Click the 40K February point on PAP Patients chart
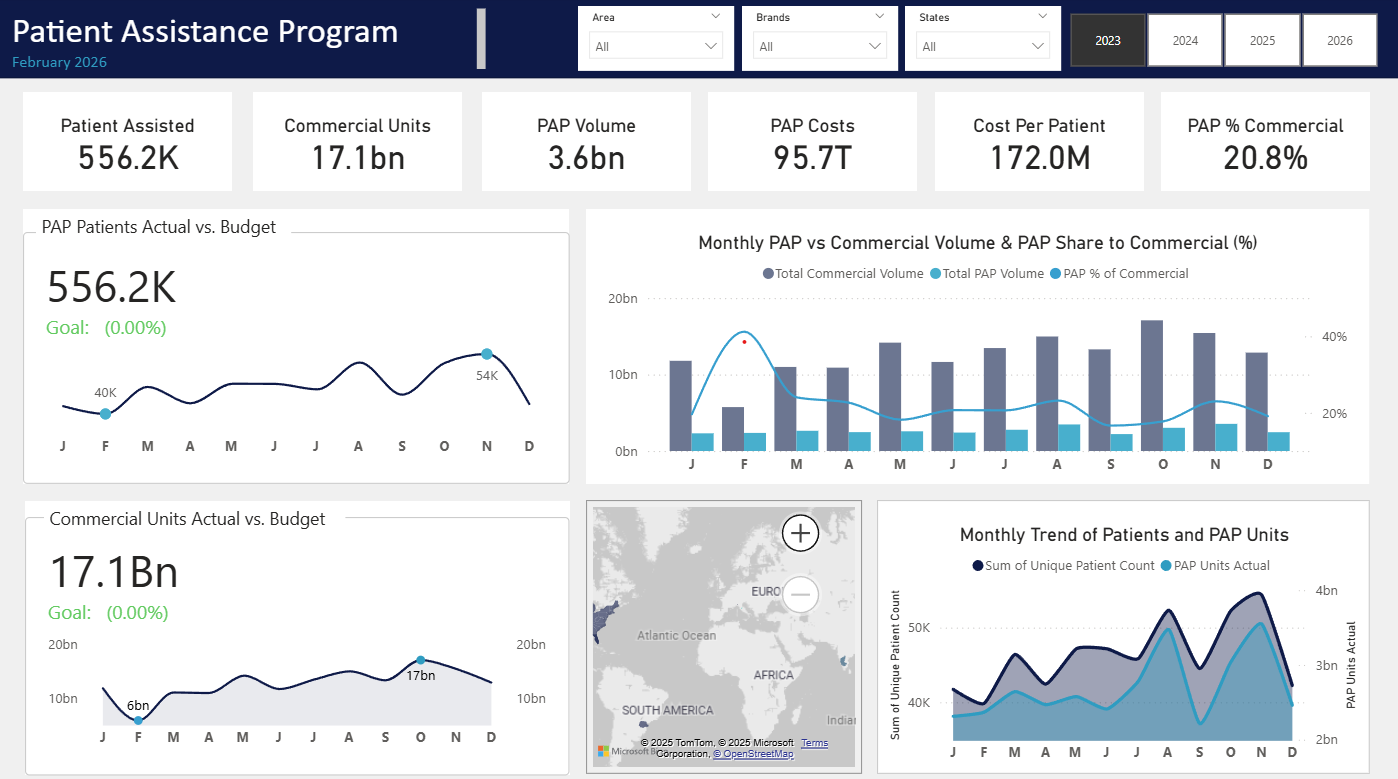The image size is (1398, 779). point(105,413)
